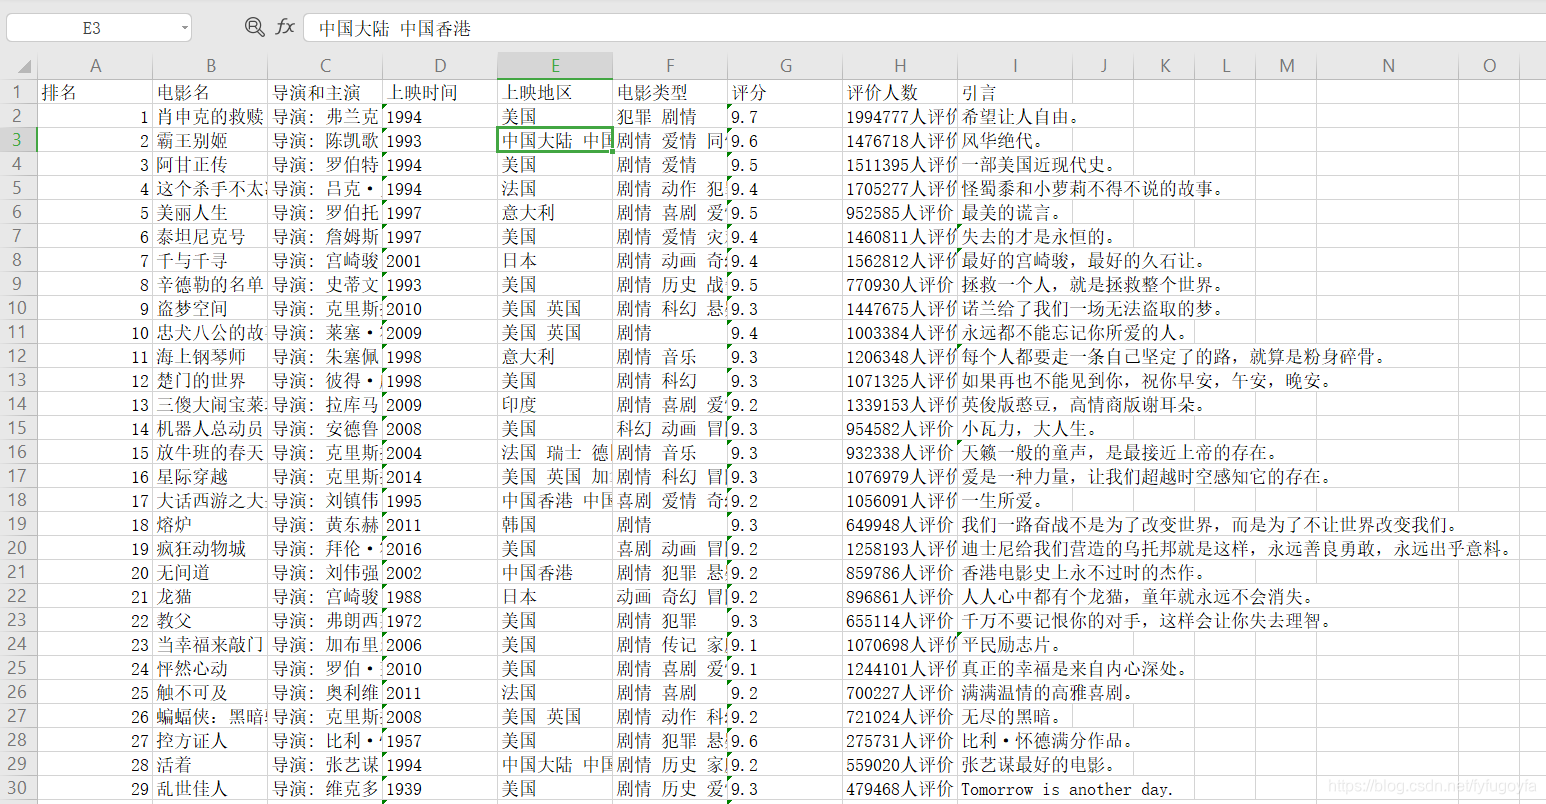Select row 1 header
Viewport: 1546px width, 804px height.
(x=18, y=92)
